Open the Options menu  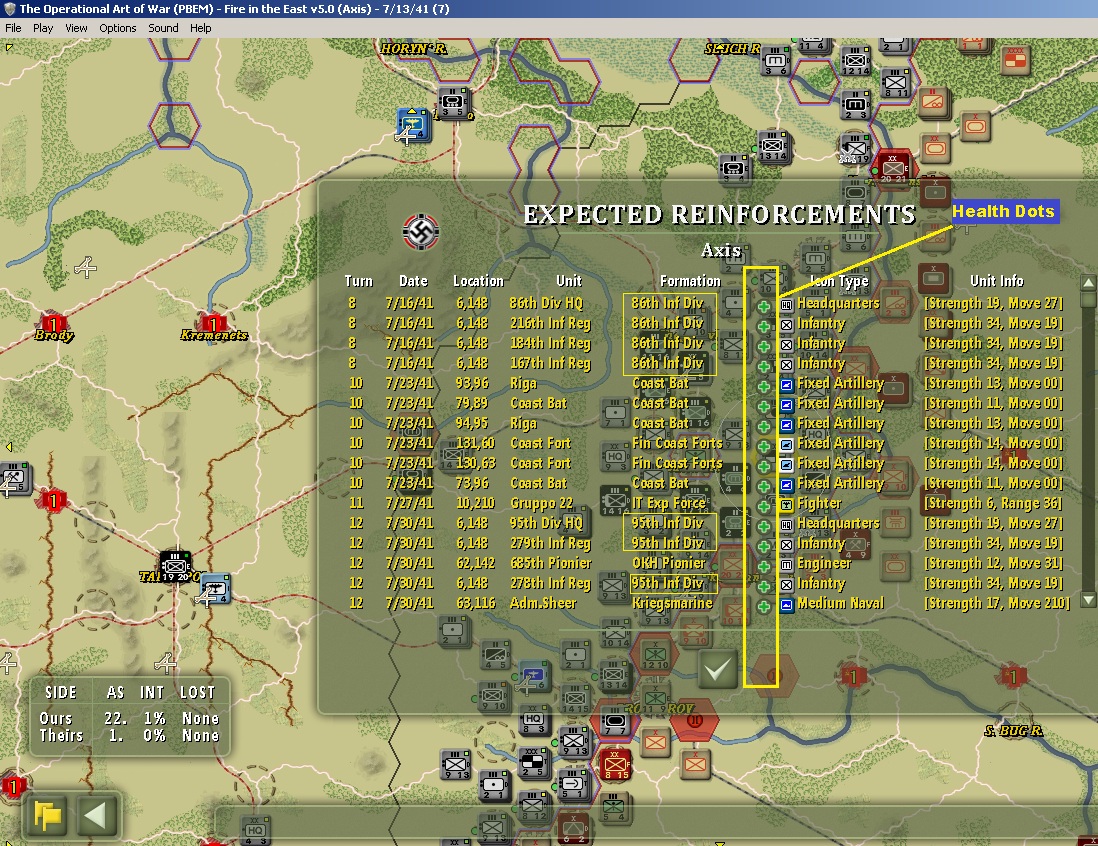(x=118, y=28)
